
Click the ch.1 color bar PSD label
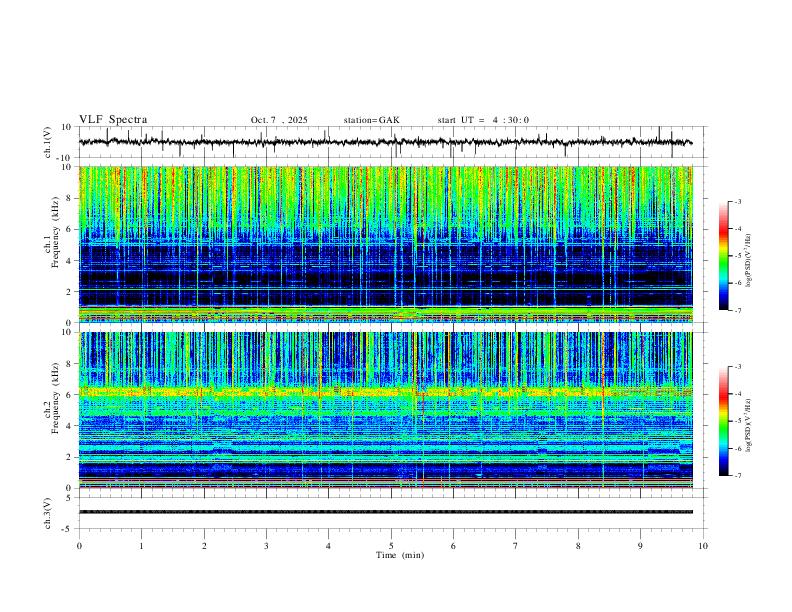pyautogui.click(x=749, y=260)
